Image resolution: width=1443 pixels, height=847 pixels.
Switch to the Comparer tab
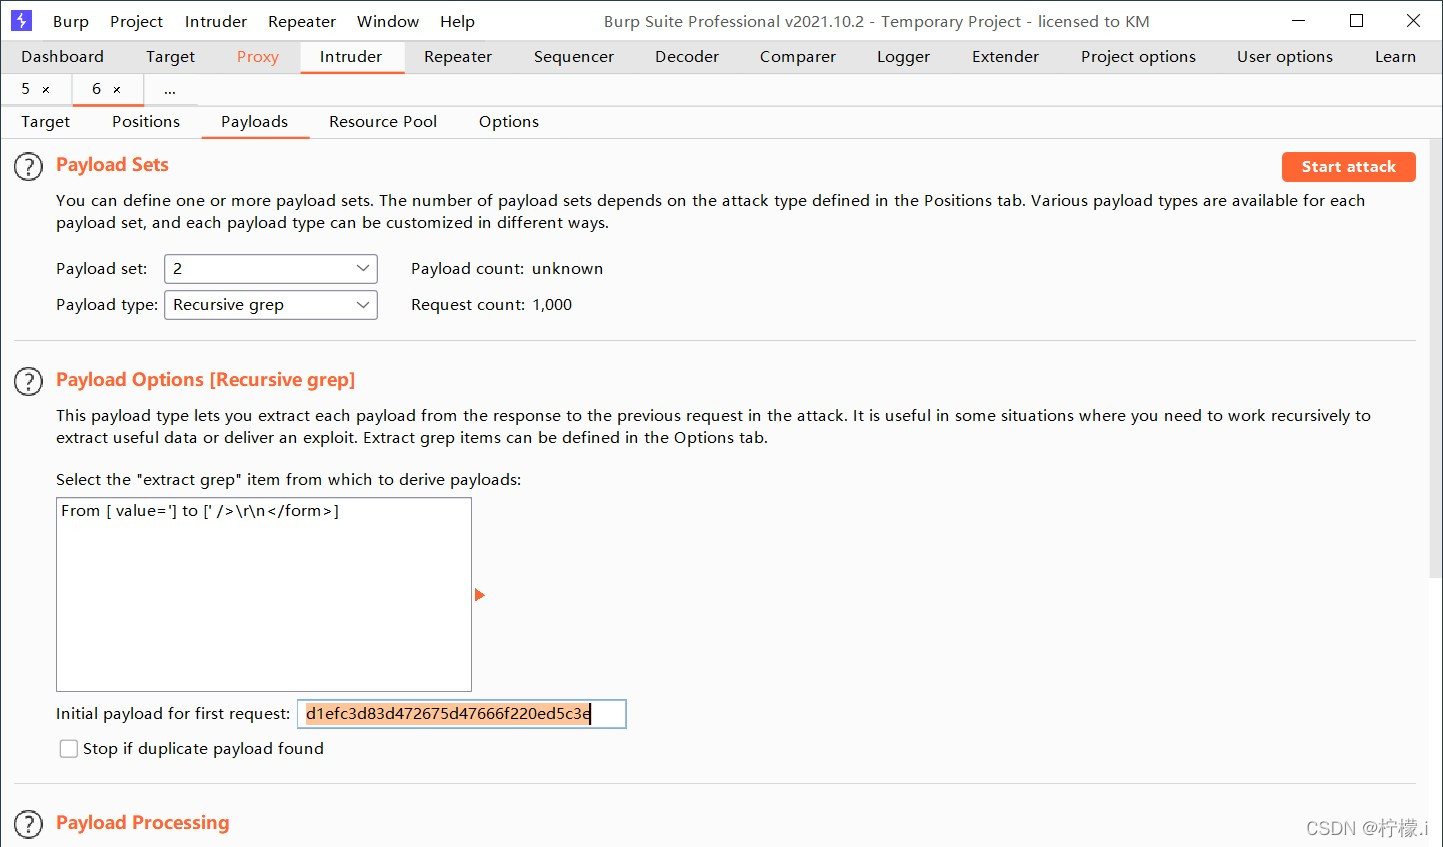pyautogui.click(x=798, y=57)
